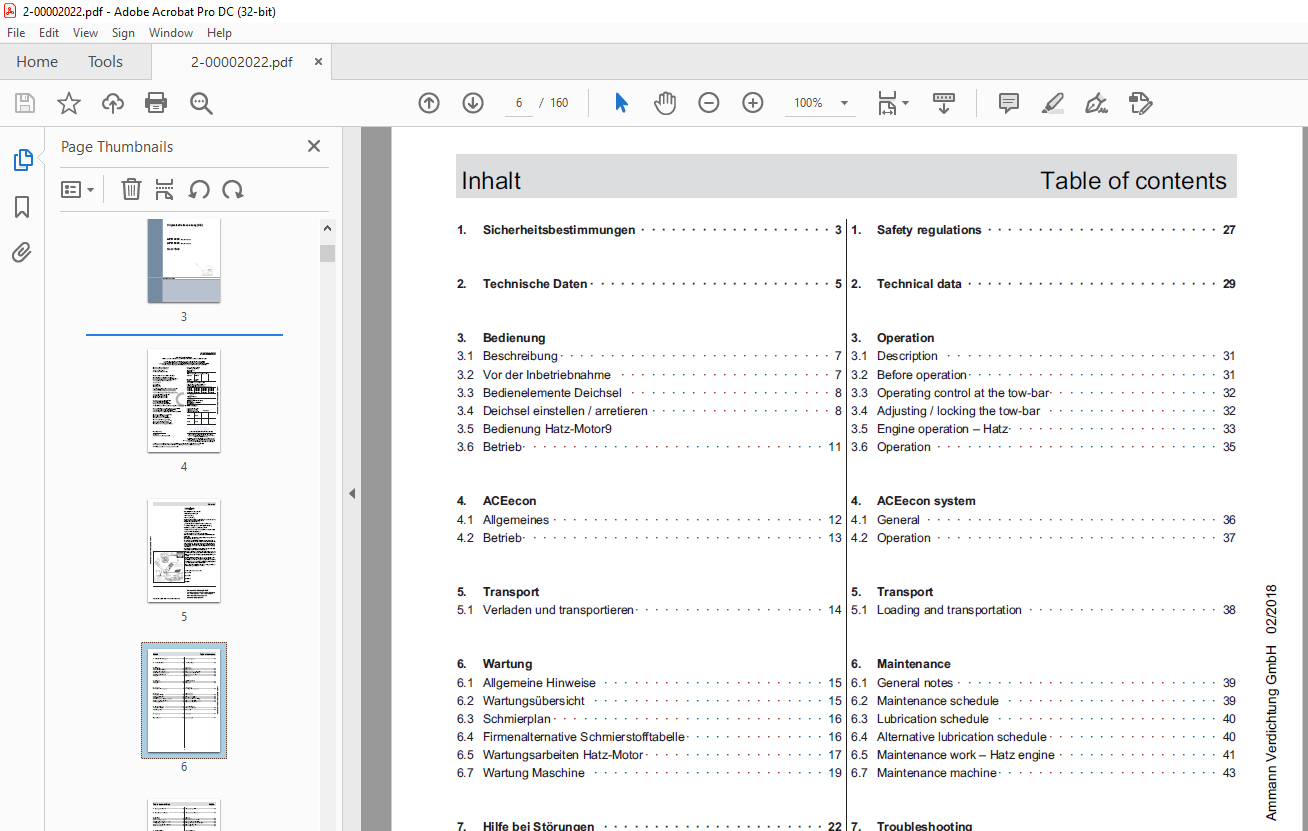Click 'Adjusting / locking the tow-bar' entry
This screenshot has width=1308, height=831.
pos(958,411)
